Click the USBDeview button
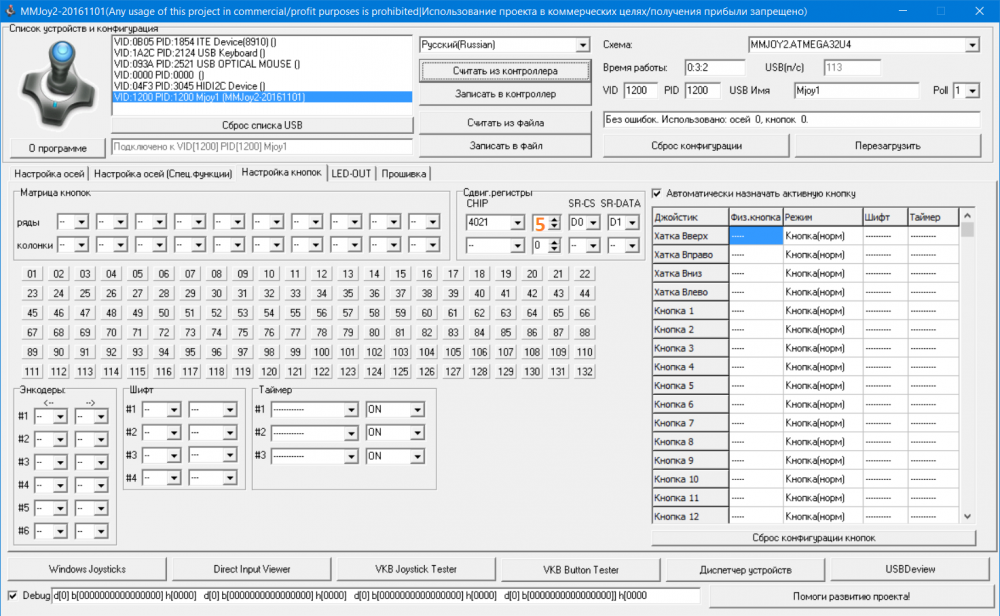The width and height of the screenshot is (1000, 616). [x=909, y=569]
